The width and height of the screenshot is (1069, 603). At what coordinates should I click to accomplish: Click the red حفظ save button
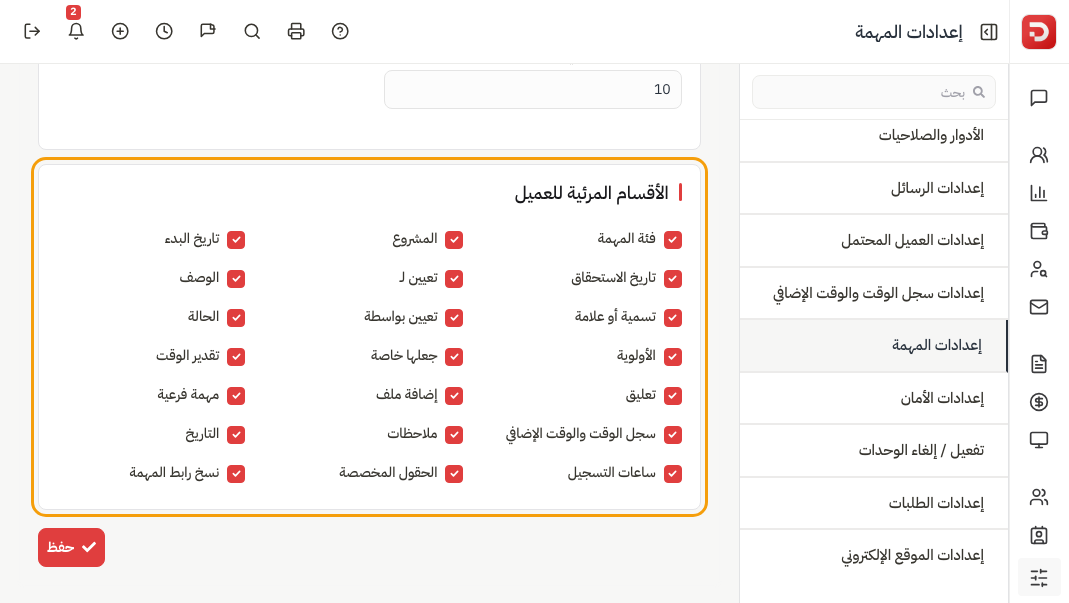72,547
